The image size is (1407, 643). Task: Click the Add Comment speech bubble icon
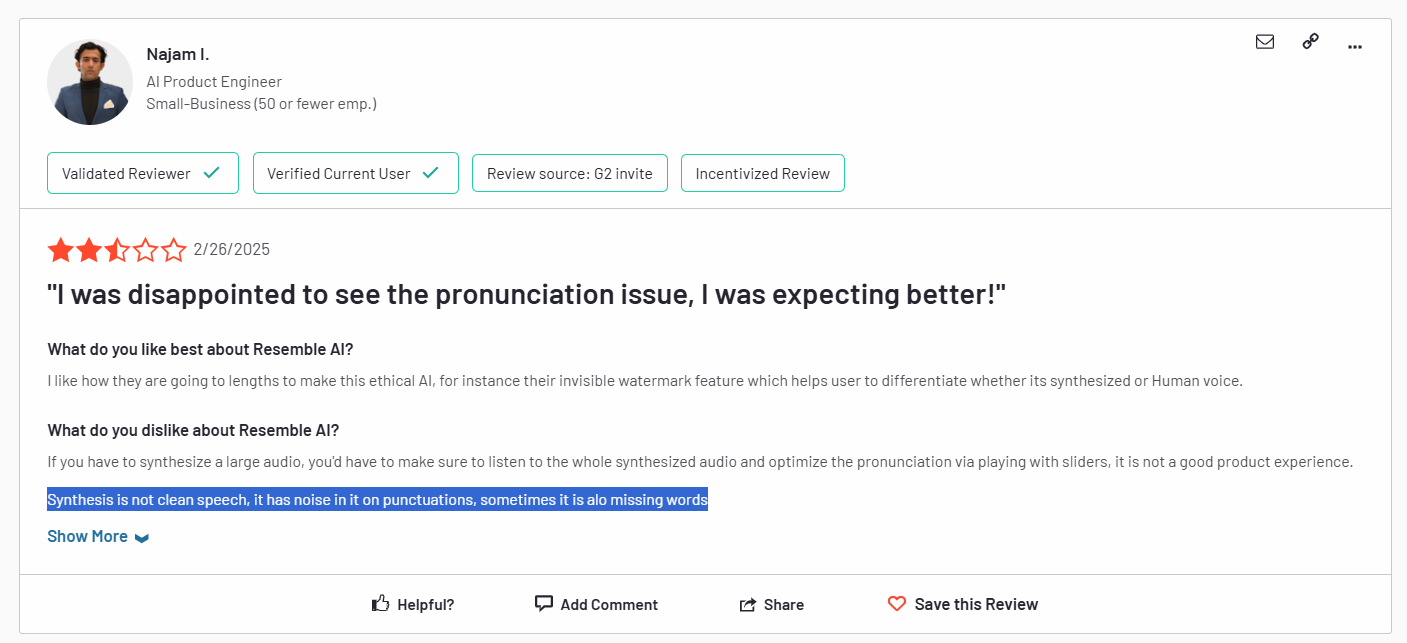click(x=544, y=604)
